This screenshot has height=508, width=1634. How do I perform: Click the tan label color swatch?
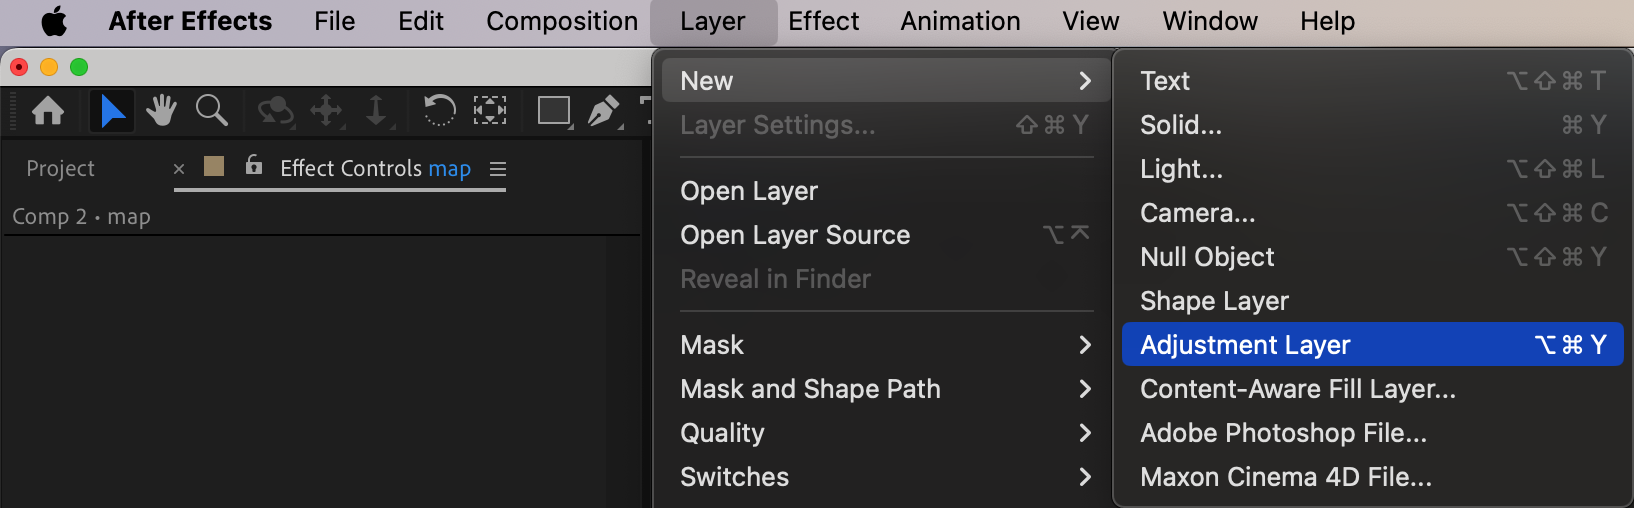[214, 166]
